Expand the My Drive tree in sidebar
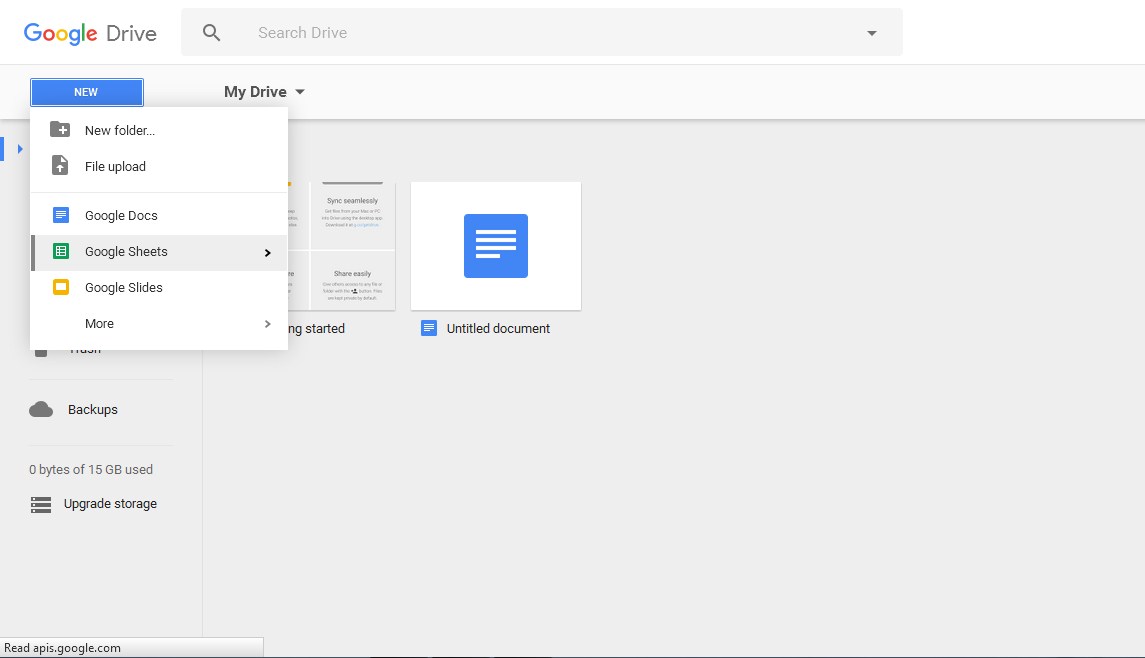 coord(20,149)
